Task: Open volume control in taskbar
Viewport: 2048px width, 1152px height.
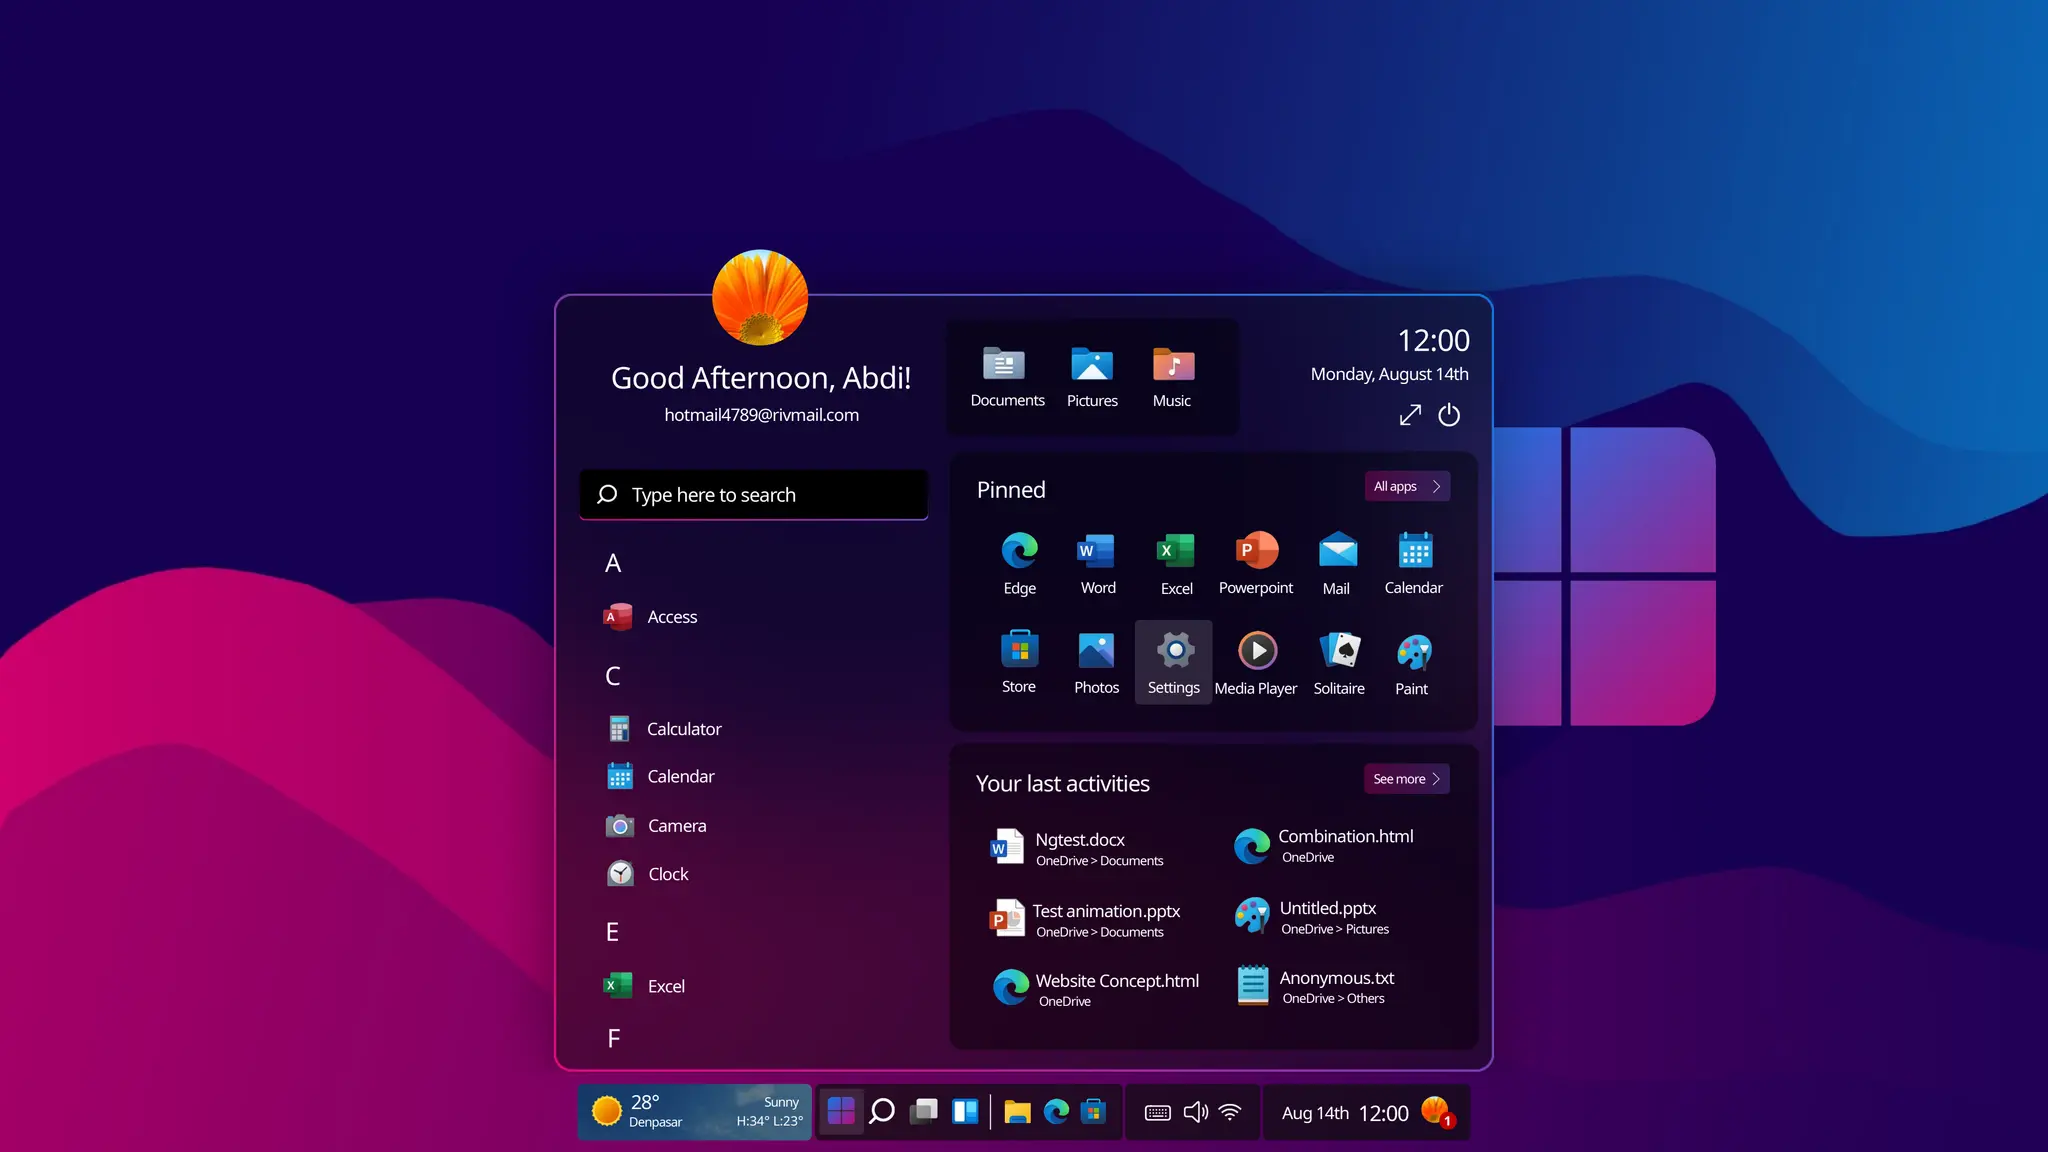Action: [x=1195, y=1113]
